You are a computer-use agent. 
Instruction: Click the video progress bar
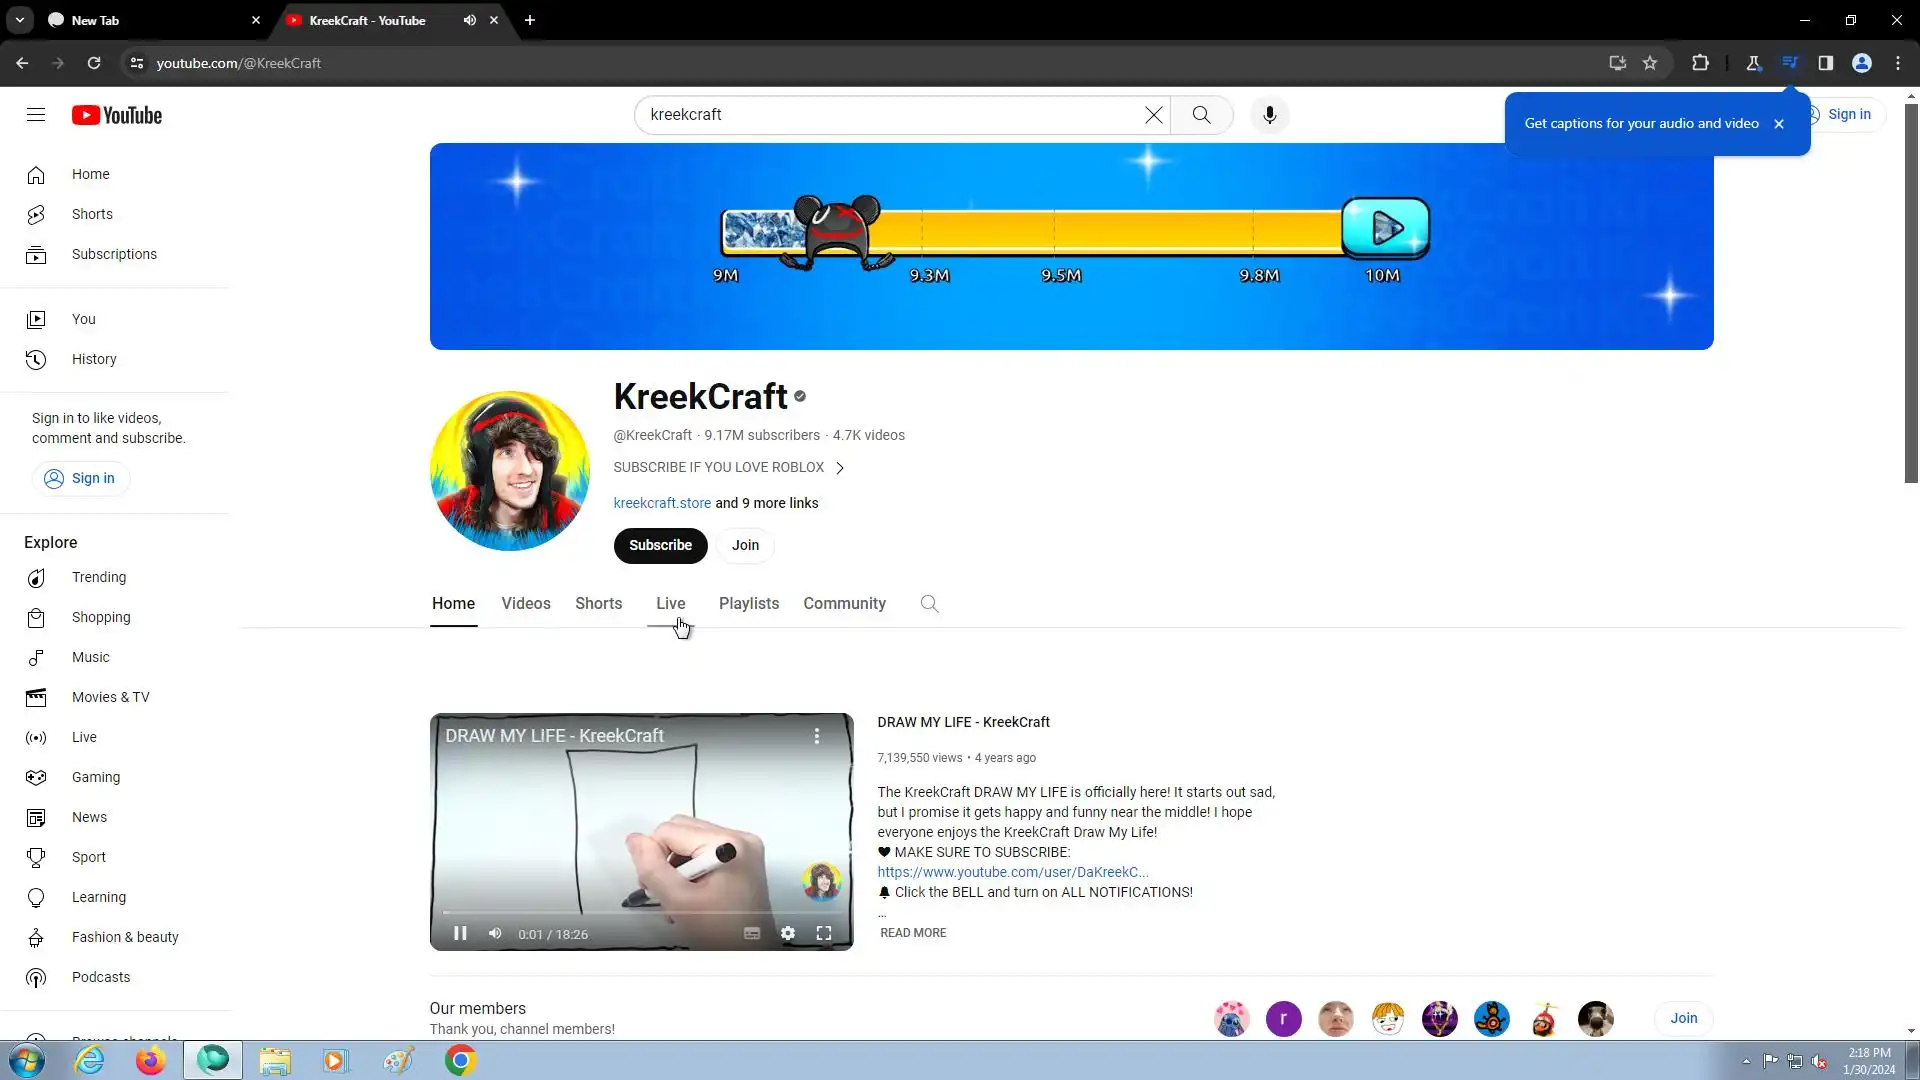[x=640, y=912]
